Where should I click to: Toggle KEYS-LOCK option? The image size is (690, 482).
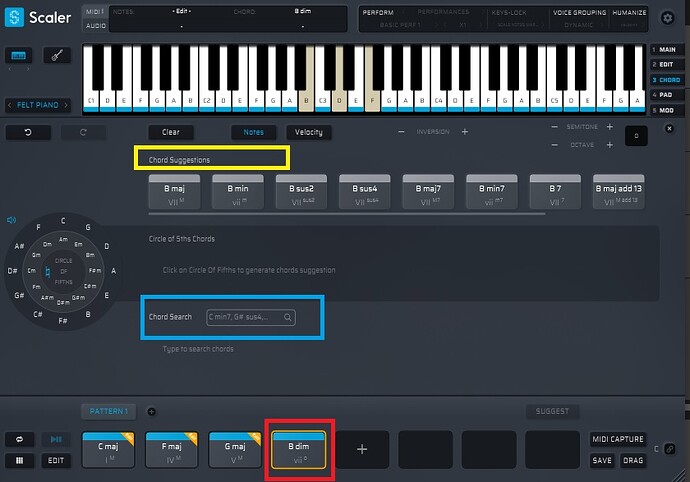(509, 13)
